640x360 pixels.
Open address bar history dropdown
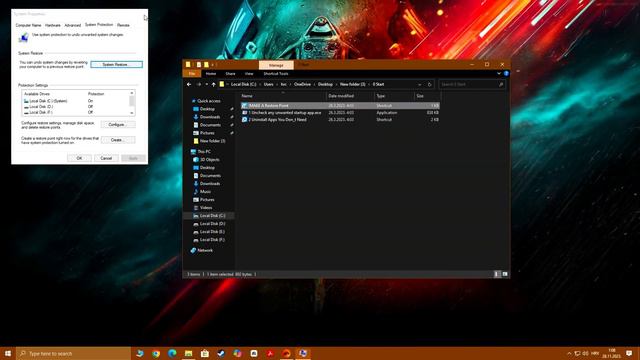click(420, 84)
